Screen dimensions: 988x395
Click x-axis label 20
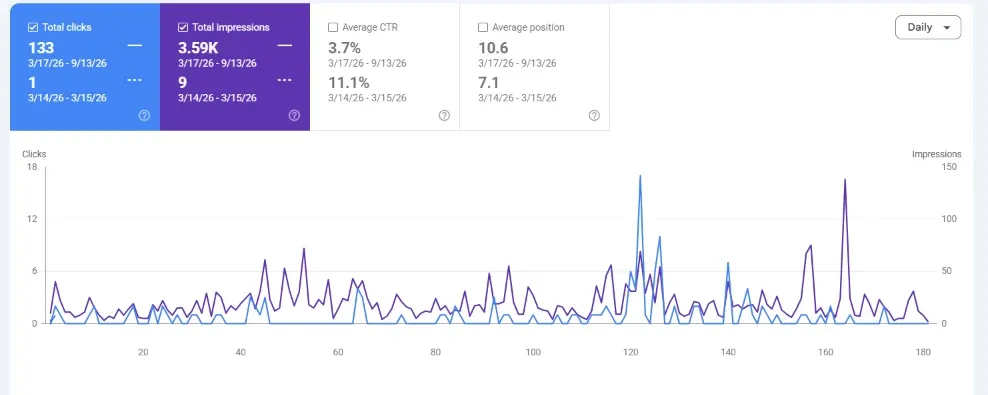[x=143, y=352]
